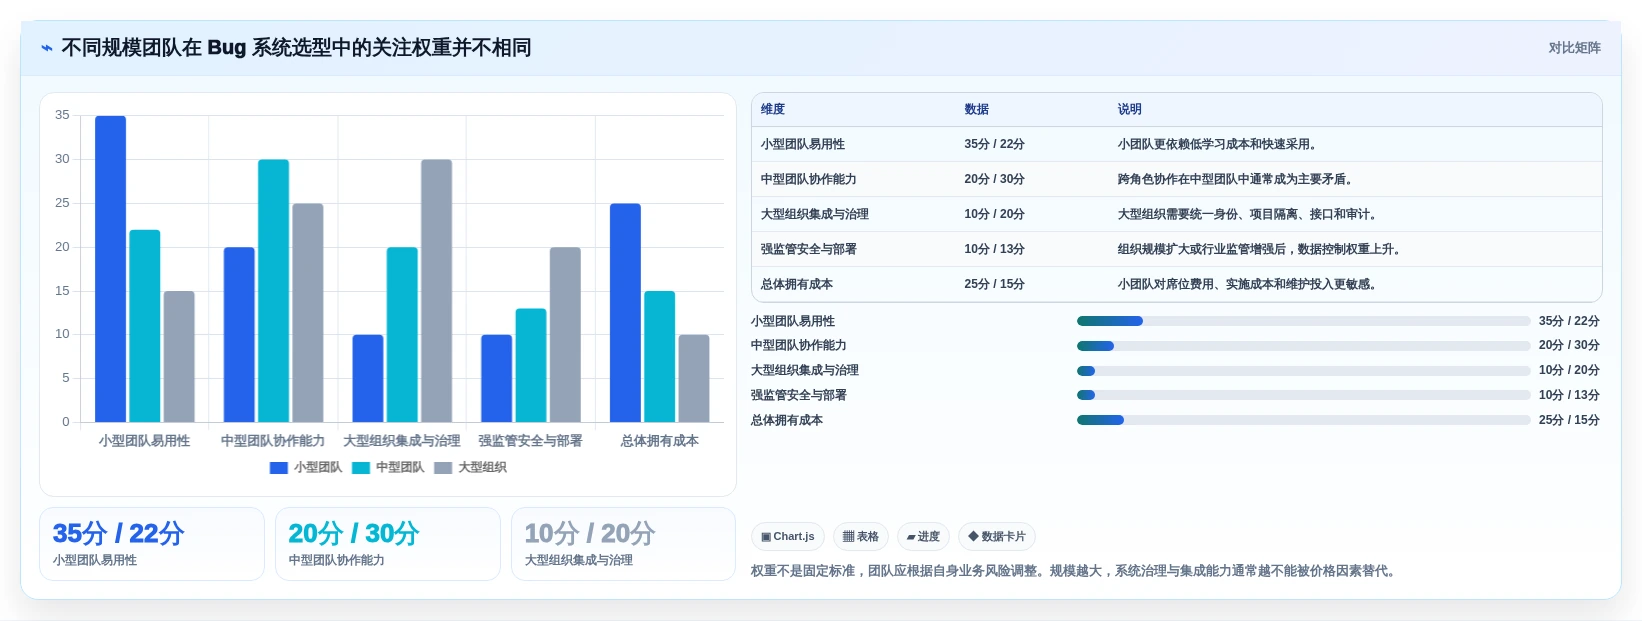This screenshot has height=621, width=1642.
Task: Click description about 数据控制权重上升
Action: click(x=1261, y=250)
